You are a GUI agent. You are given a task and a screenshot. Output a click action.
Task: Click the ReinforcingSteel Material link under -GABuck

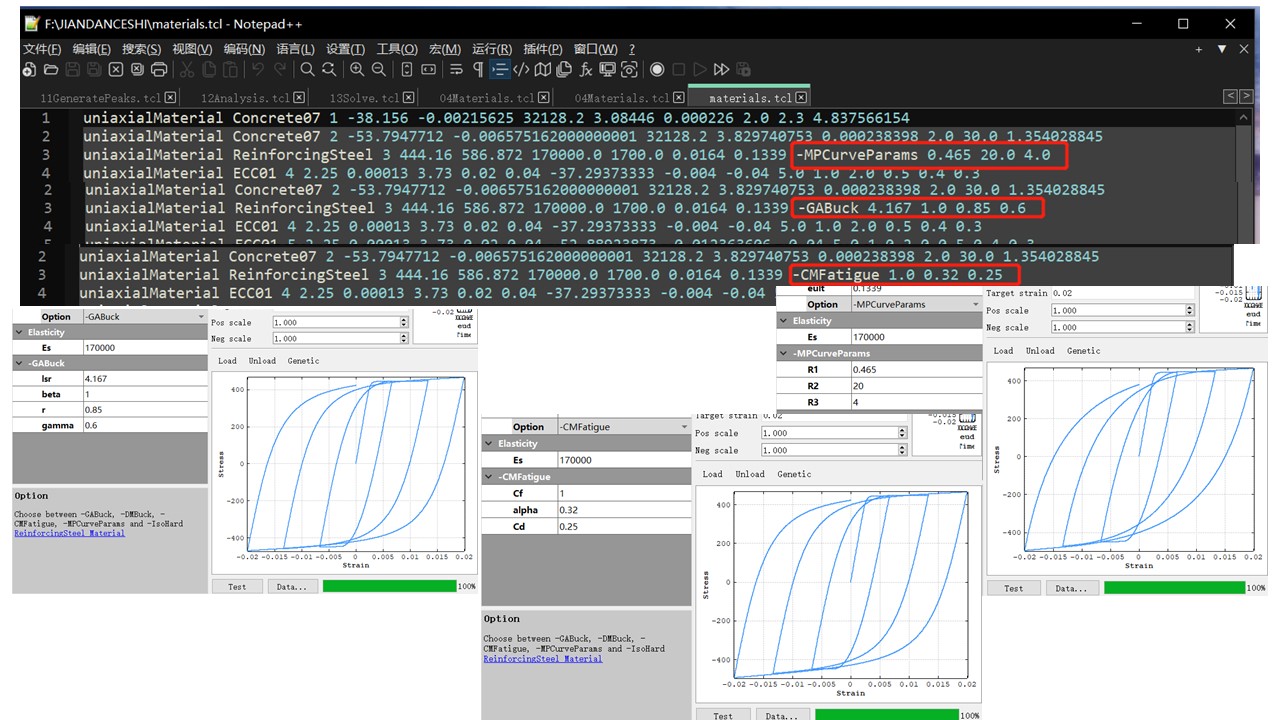(70, 533)
